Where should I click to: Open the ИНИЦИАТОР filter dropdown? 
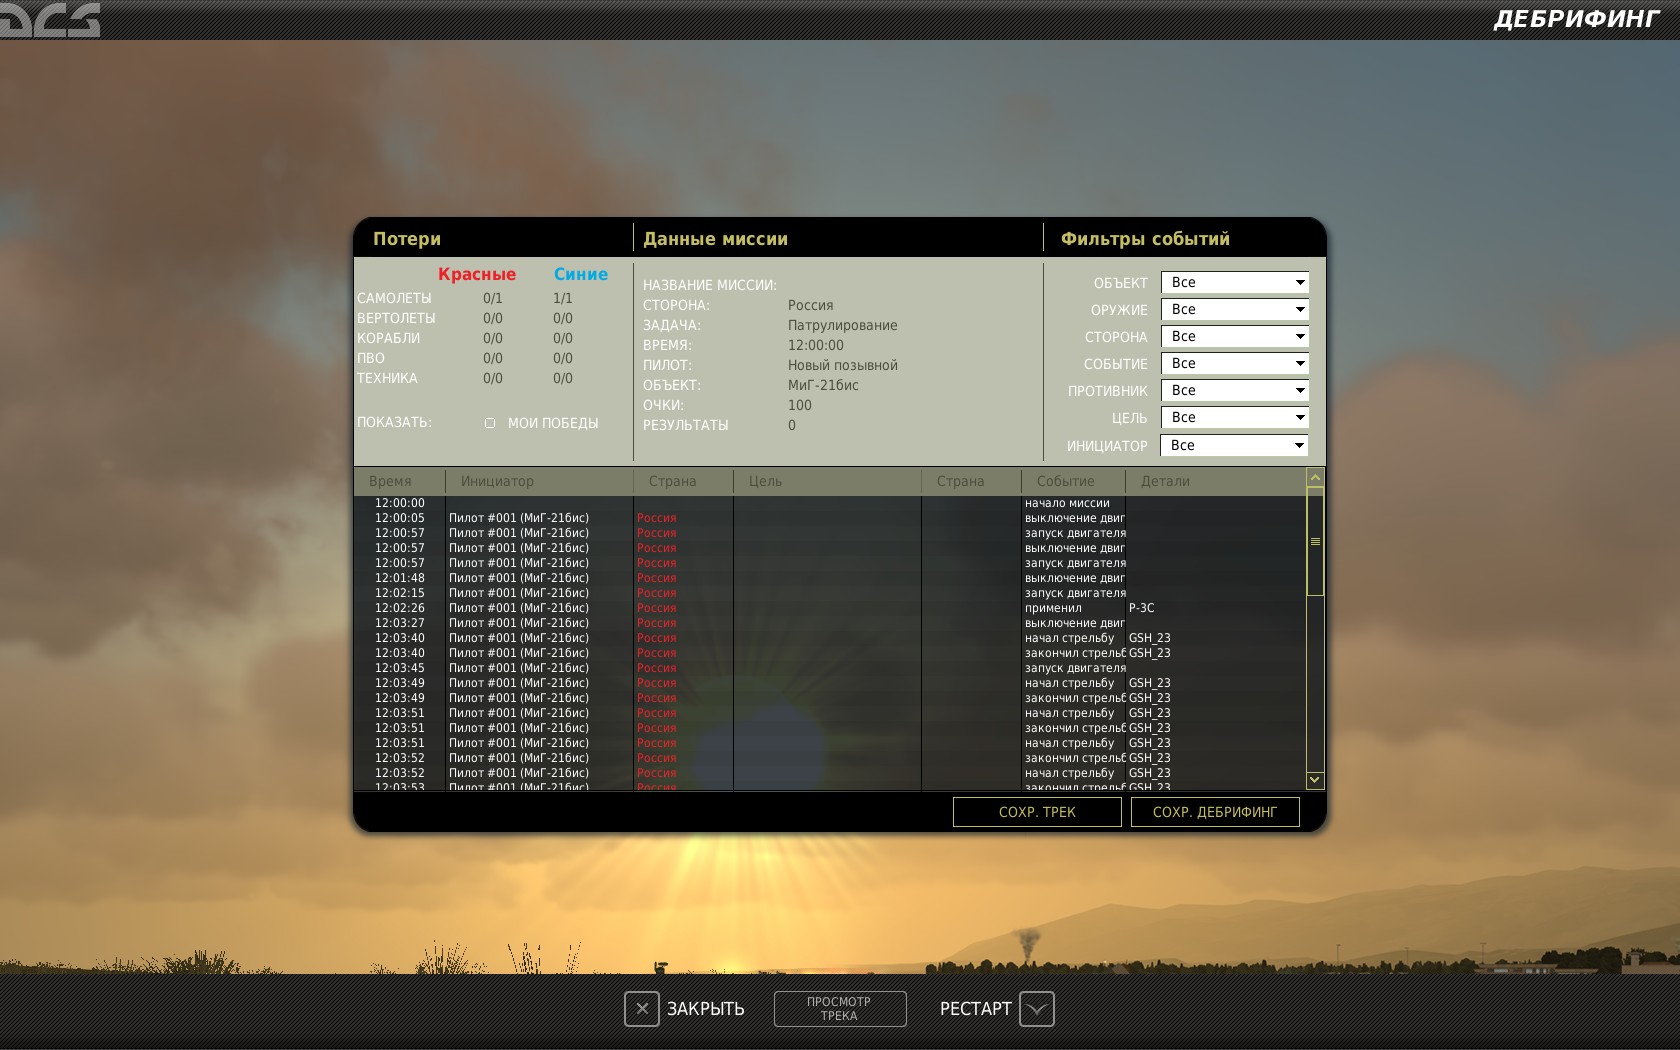(x=1234, y=445)
